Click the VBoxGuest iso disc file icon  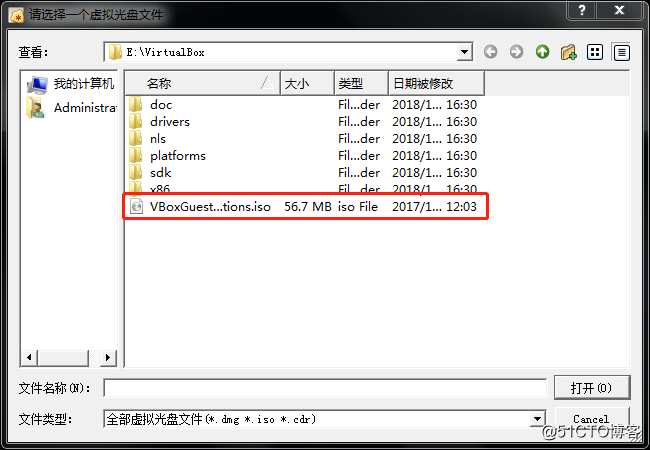pos(136,206)
